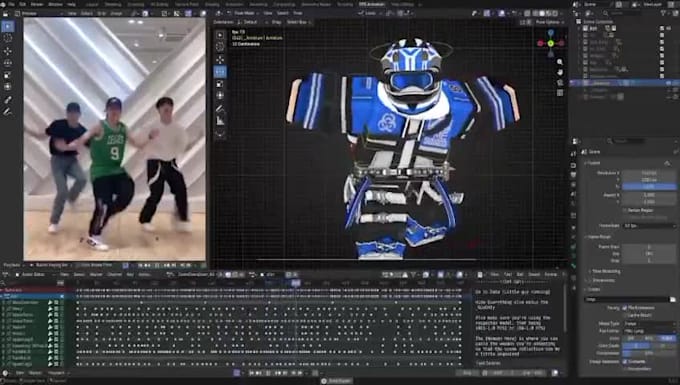Open the Pose Mode dropdown

point(244,13)
